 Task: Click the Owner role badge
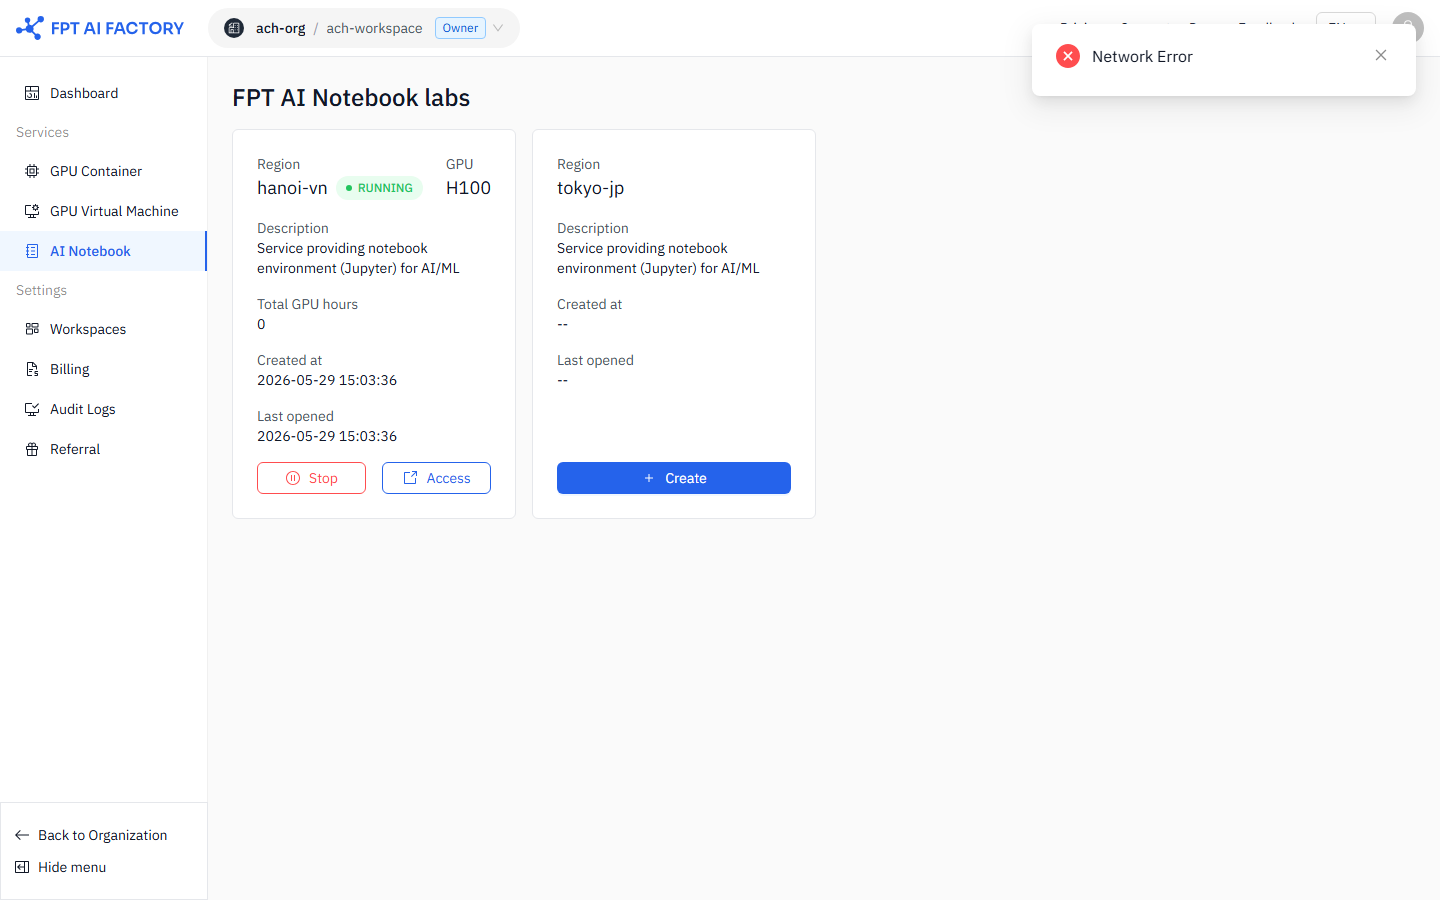(x=460, y=28)
